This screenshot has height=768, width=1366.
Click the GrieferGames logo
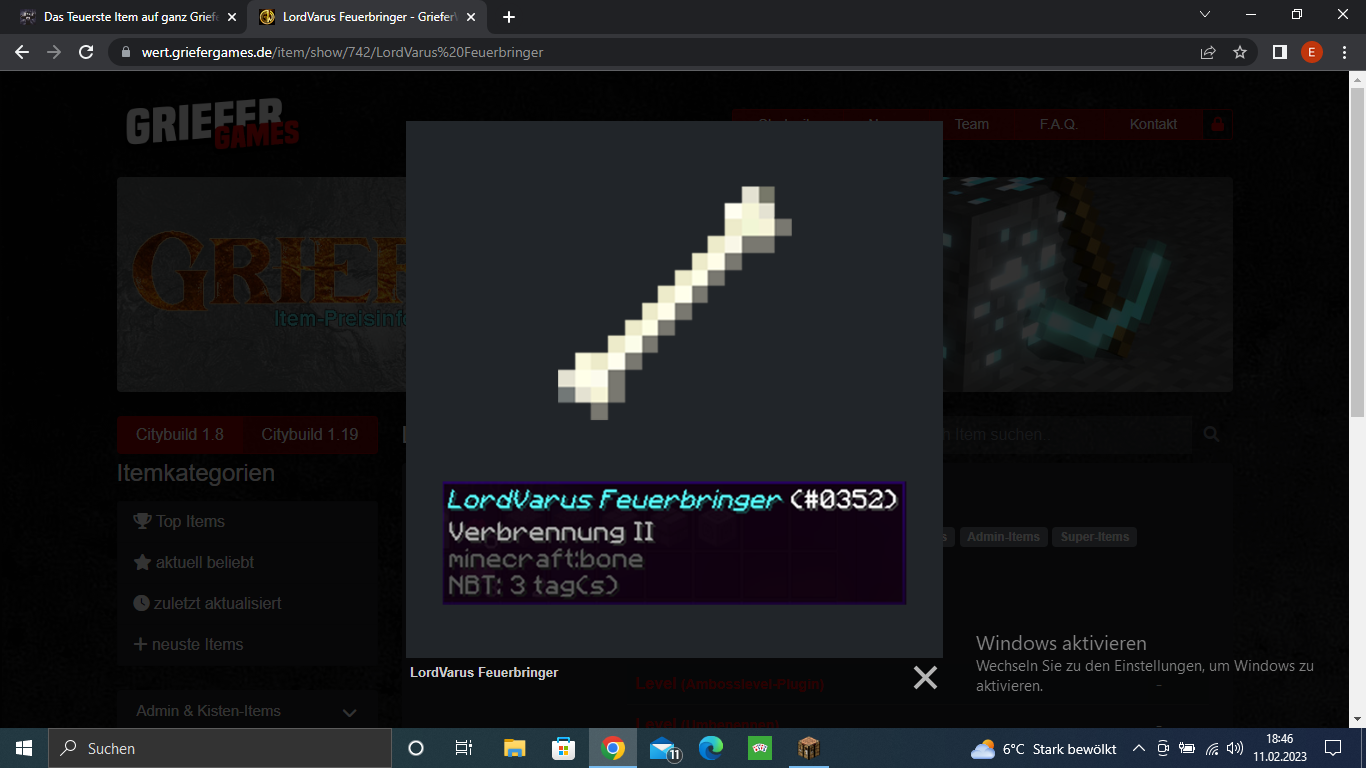tap(213, 124)
